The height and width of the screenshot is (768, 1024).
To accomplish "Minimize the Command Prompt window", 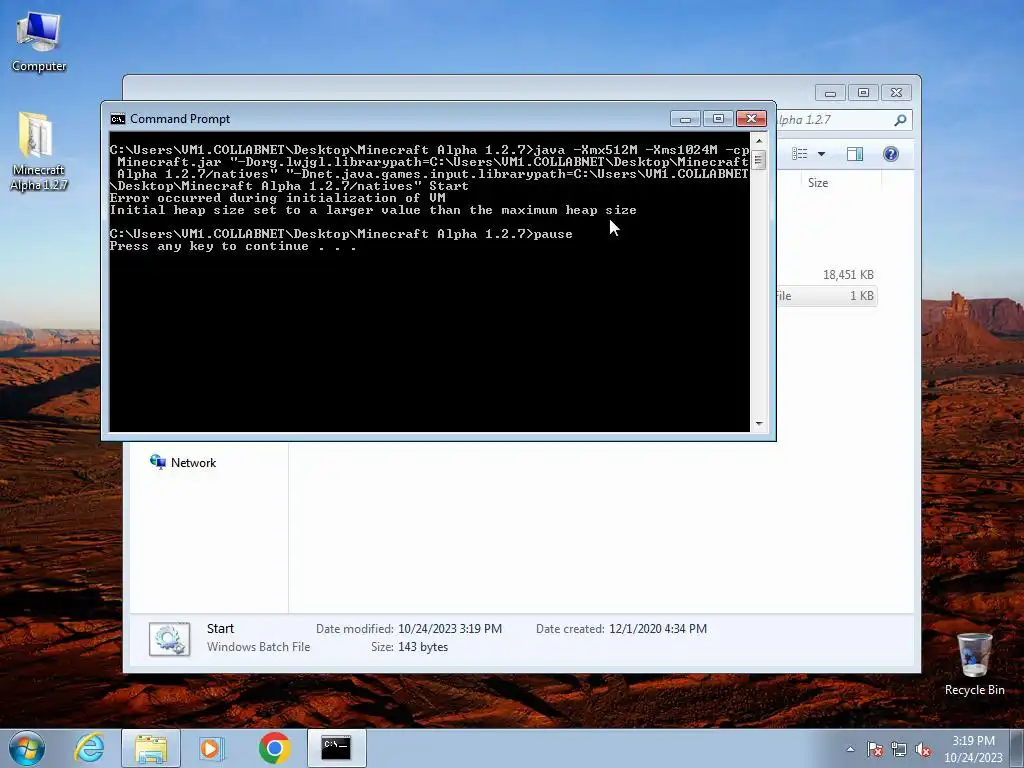I will 685,119.
